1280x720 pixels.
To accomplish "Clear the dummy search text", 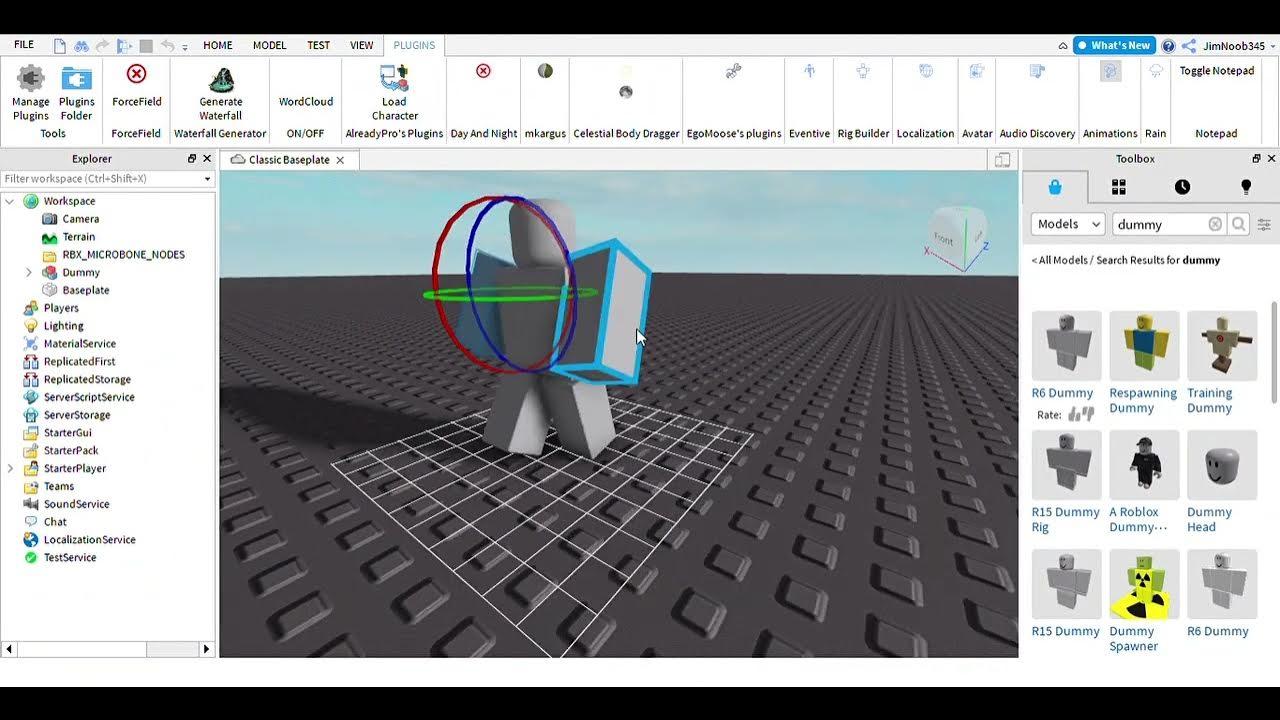I will [1215, 224].
